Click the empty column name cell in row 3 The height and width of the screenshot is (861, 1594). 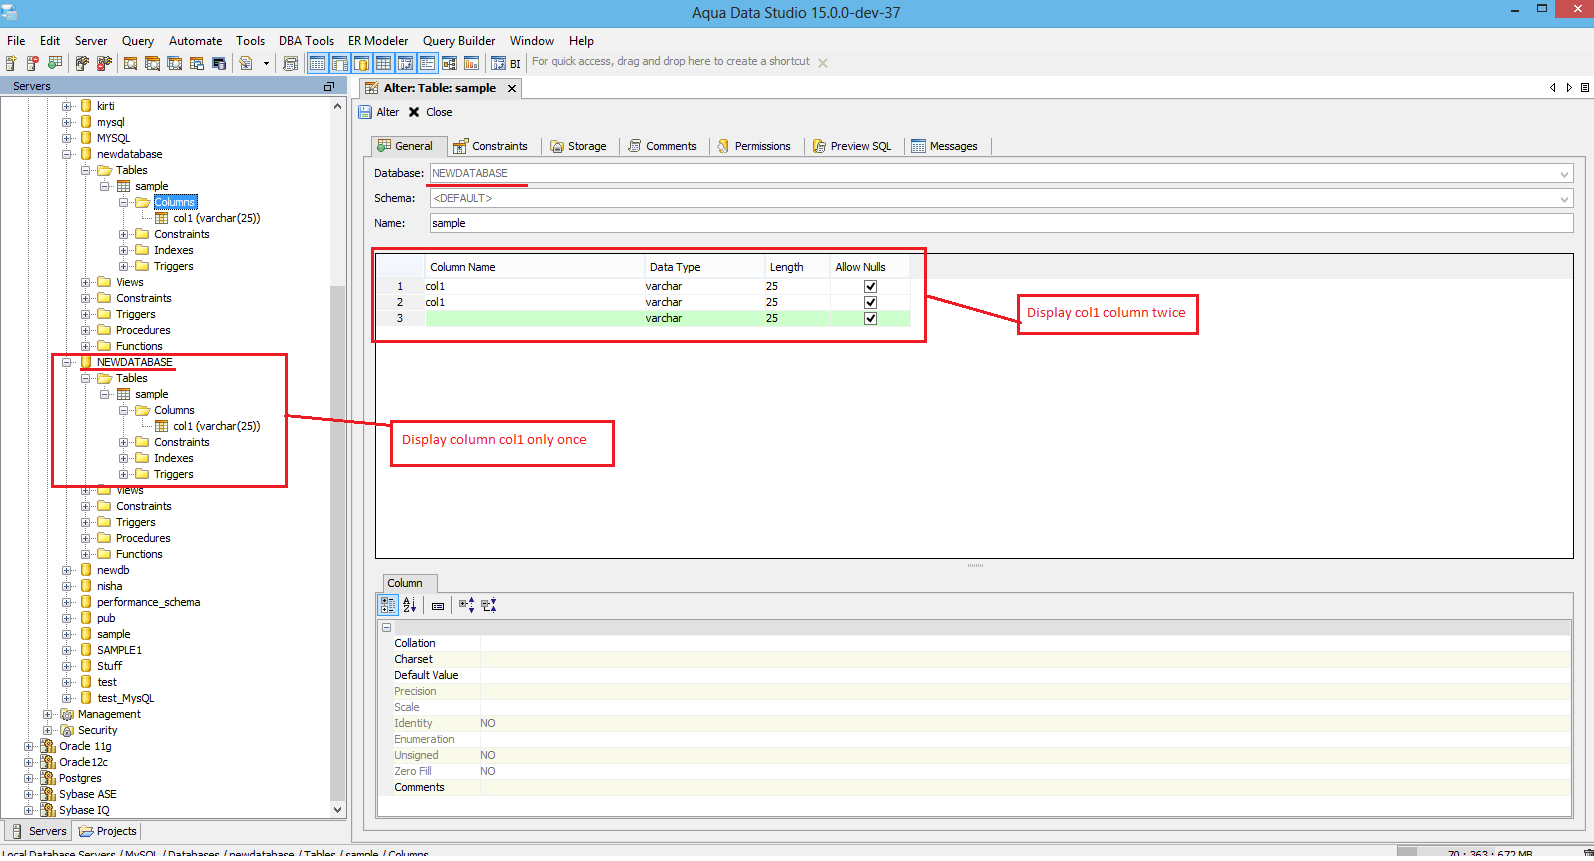point(534,318)
